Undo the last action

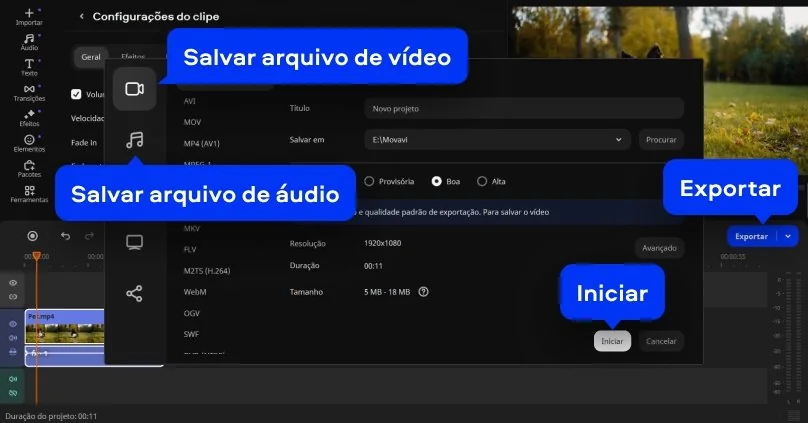pos(65,236)
